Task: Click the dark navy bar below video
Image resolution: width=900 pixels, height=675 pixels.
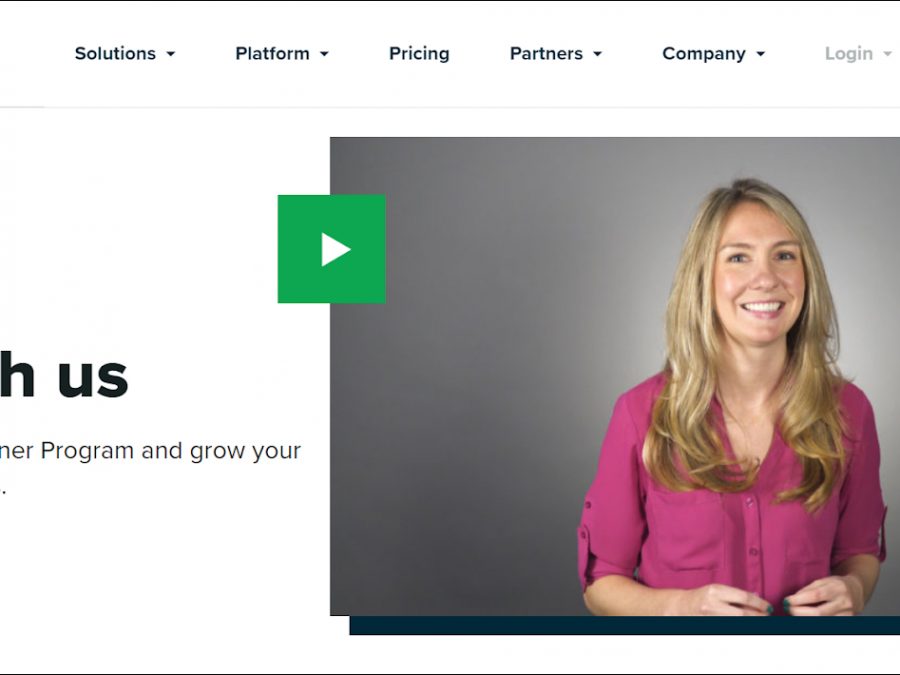Action: (624, 625)
